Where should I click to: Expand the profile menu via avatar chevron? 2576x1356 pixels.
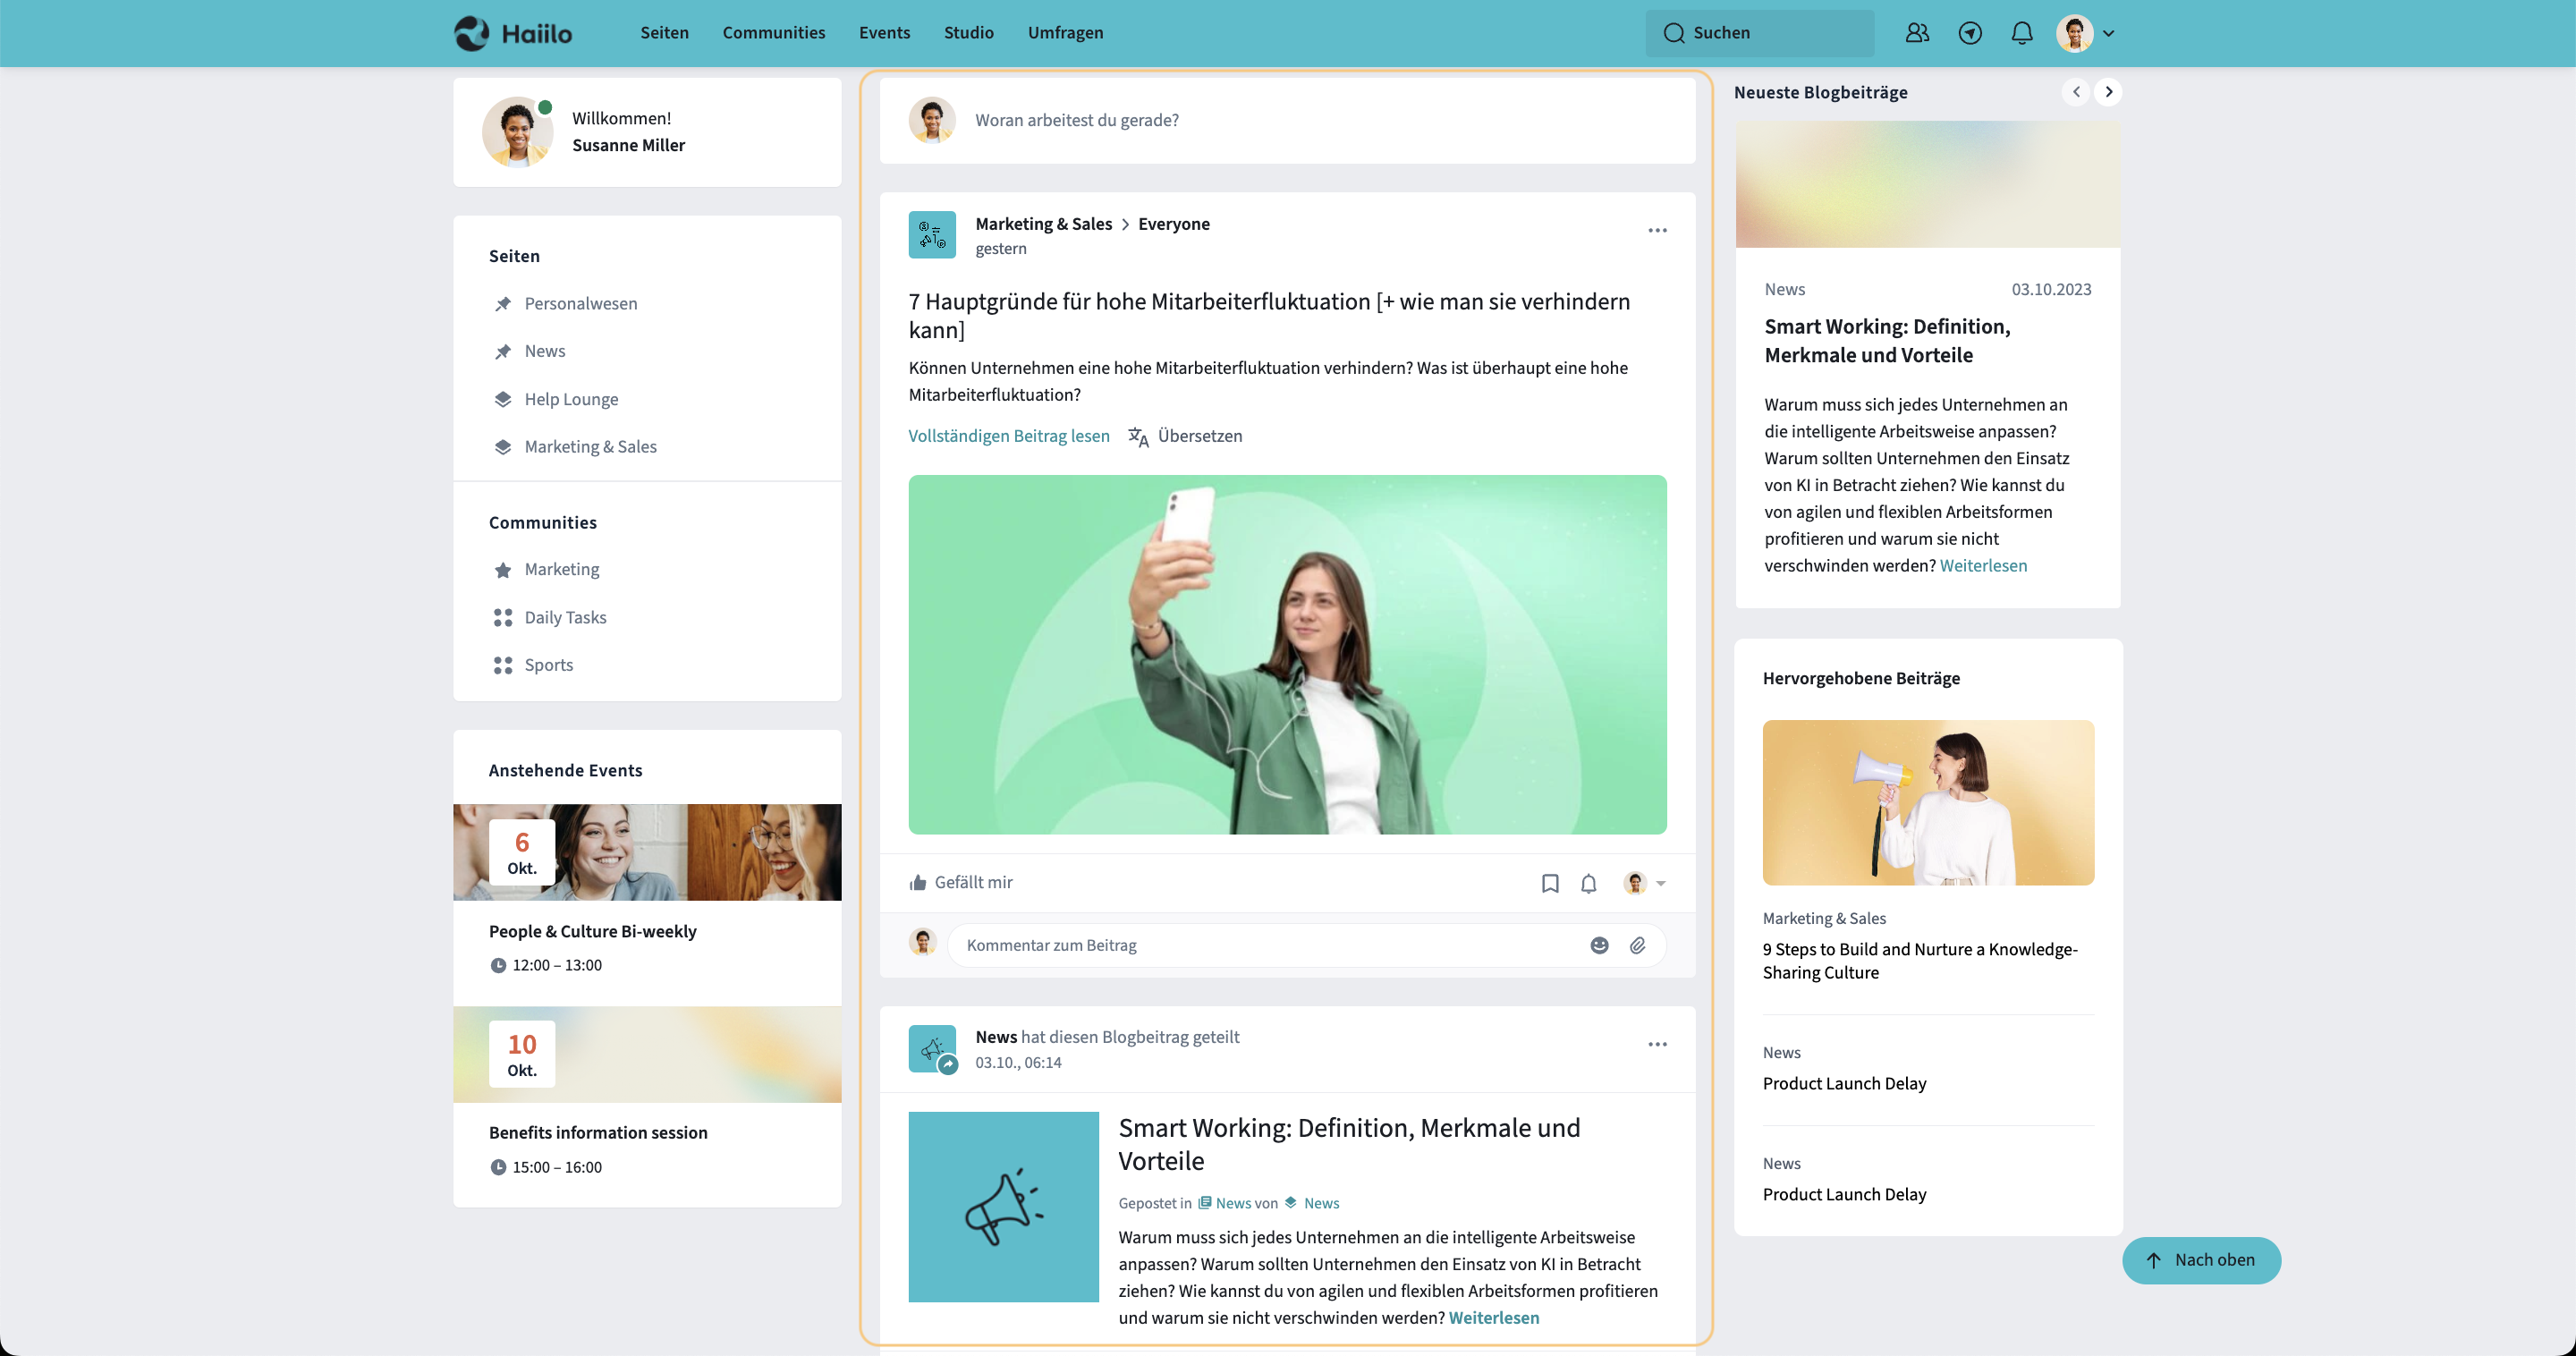(2110, 33)
